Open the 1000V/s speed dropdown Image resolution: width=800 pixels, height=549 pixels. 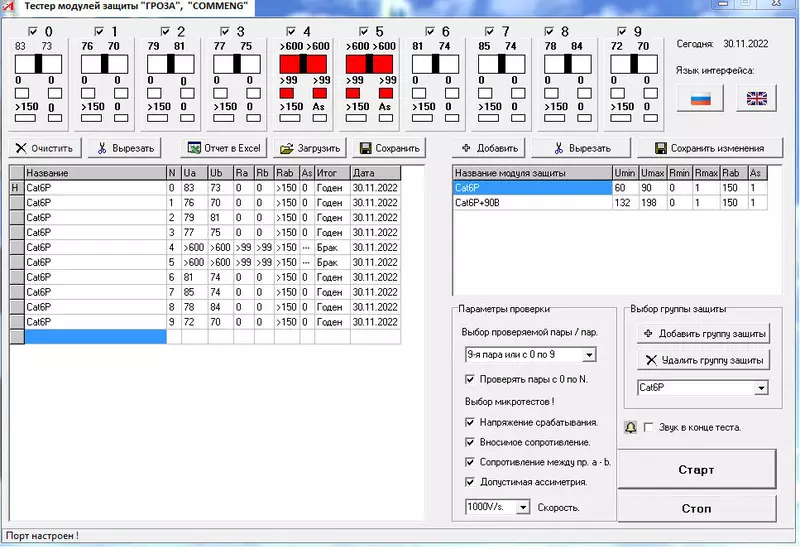[522, 507]
